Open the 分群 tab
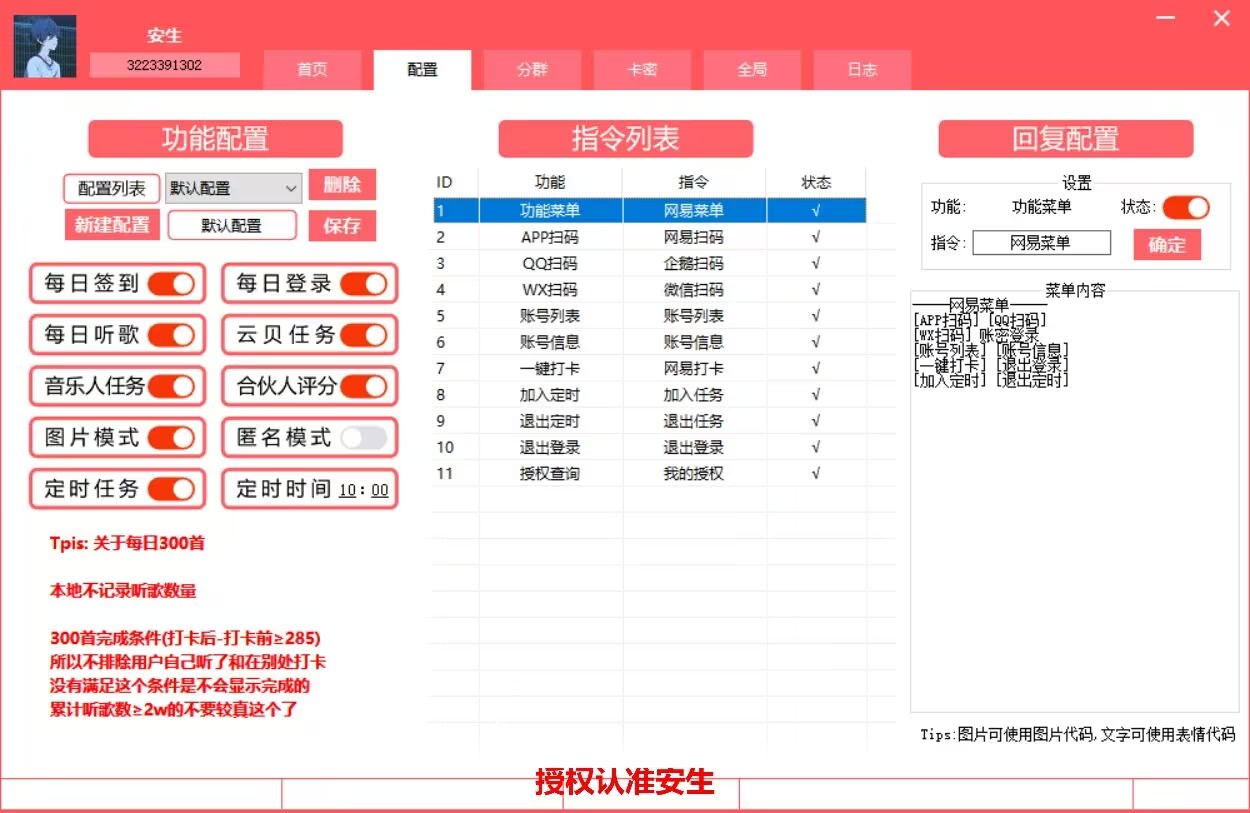 (x=532, y=70)
